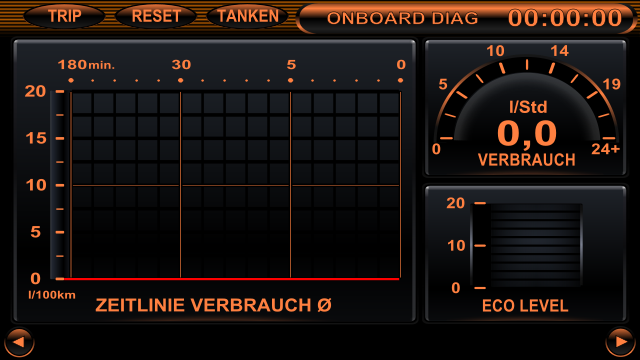640x360 pixels.
Task: Click the 10 l/100km horizontal gridline
Action: click(236, 186)
